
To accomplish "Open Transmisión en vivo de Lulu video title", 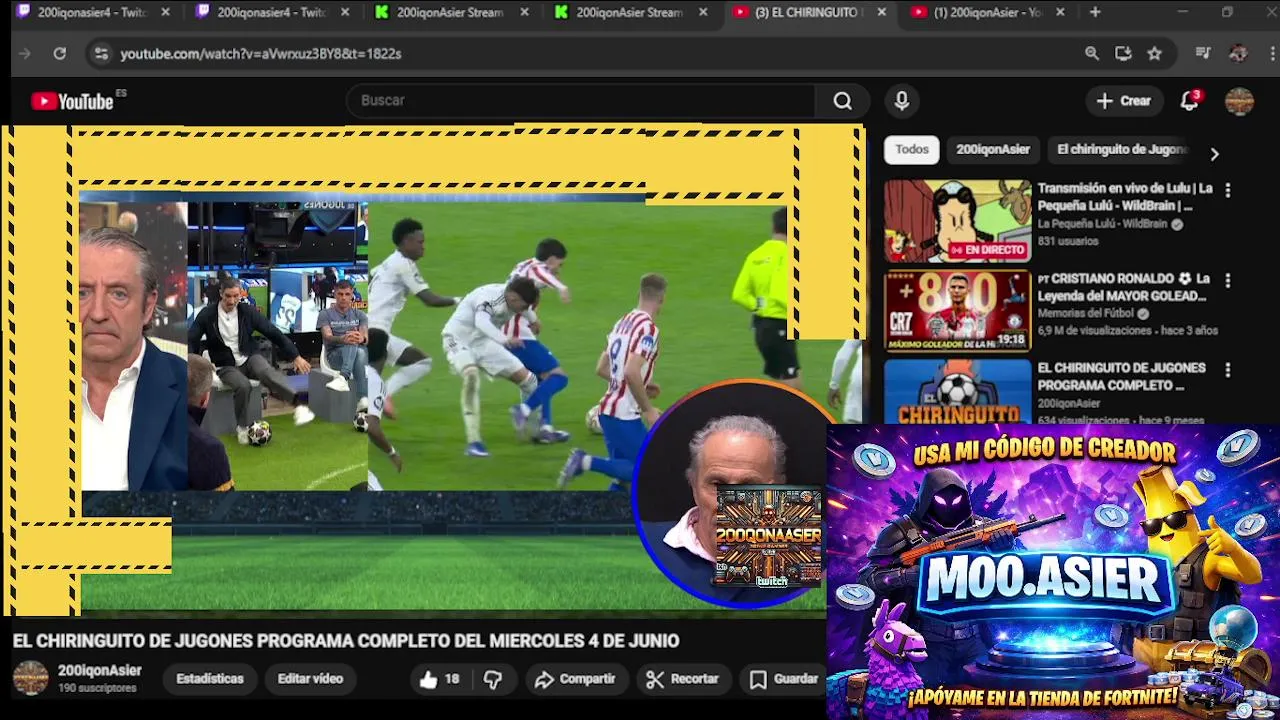I will click(x=1125, y=197).
